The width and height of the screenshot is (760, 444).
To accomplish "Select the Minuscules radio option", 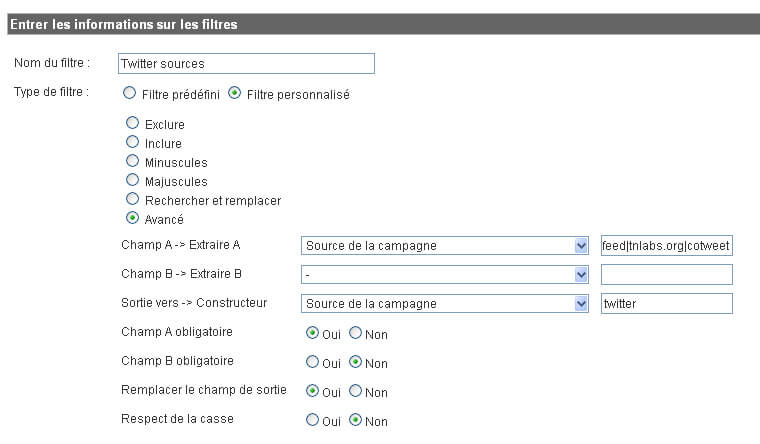I will (x=132, y=160).
